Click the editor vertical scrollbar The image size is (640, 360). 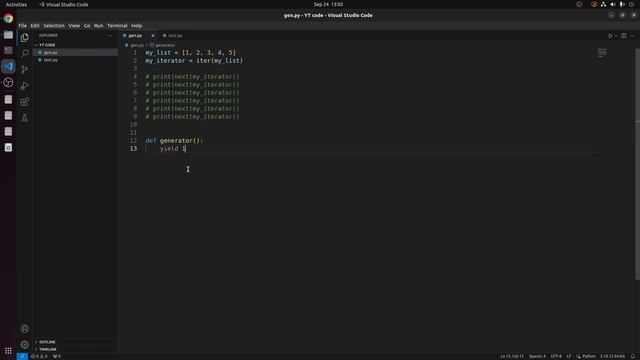[x=638, y=163]
